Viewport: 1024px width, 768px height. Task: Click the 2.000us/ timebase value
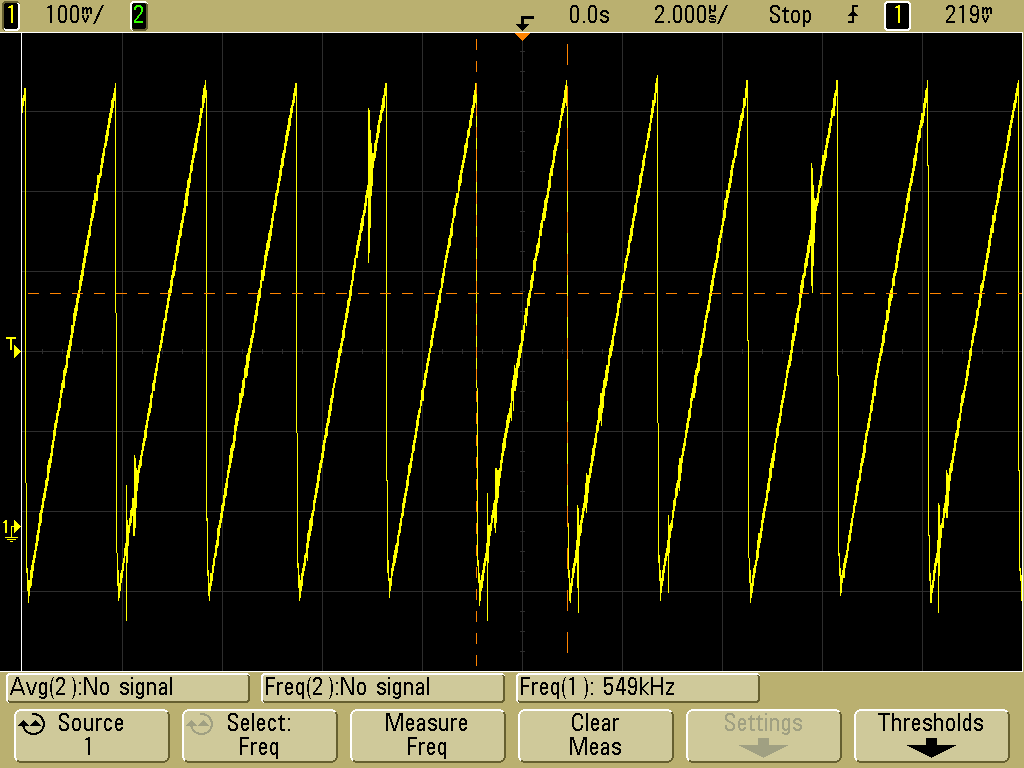point(689,15)
